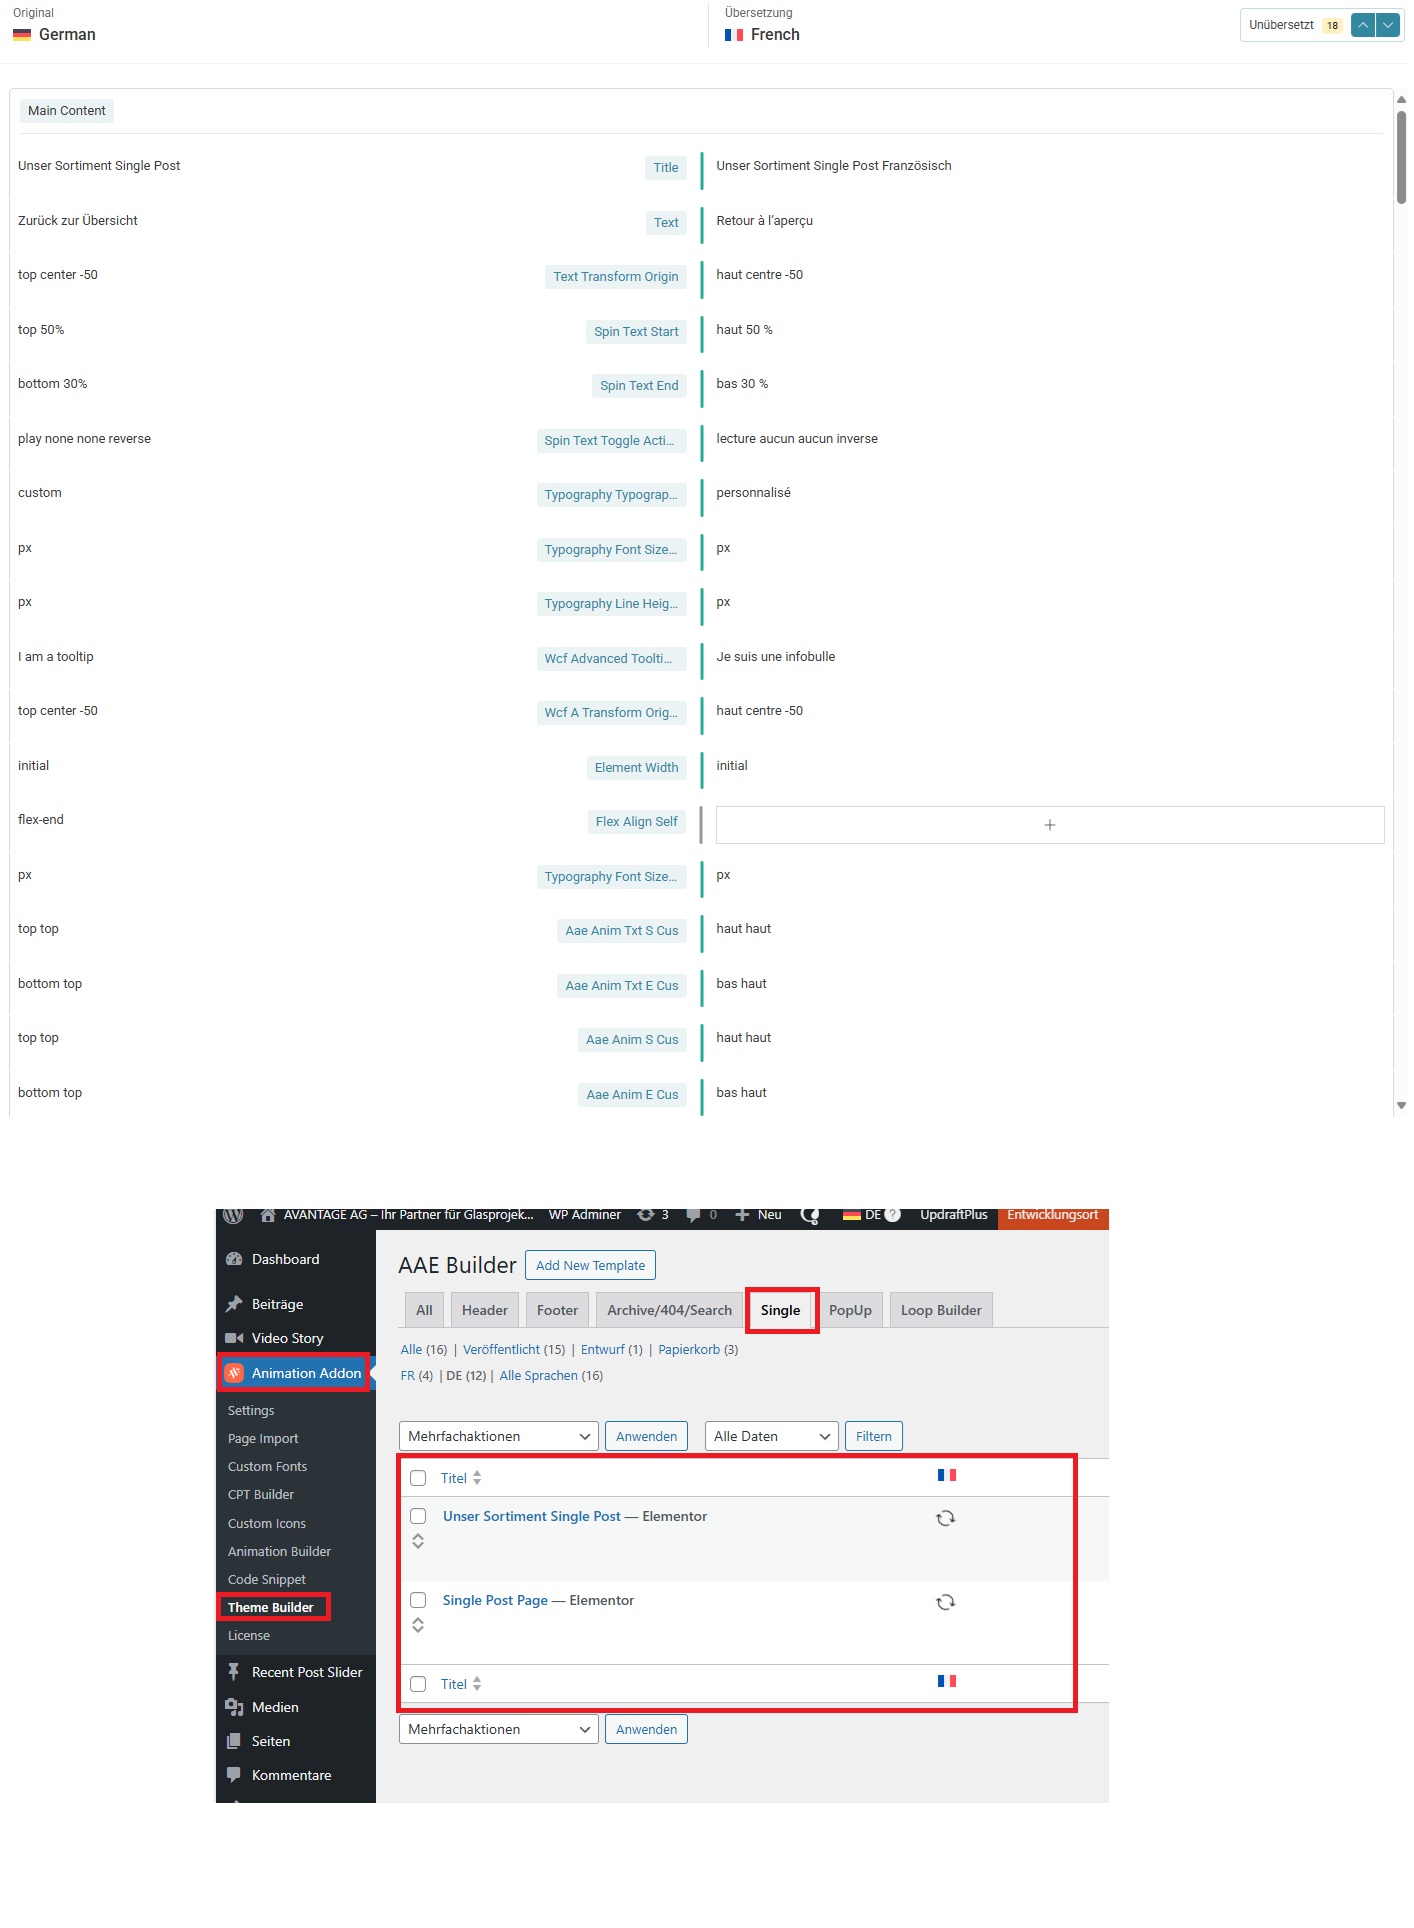Click plus to add Flex Align Self translation
Image resolution: width=1414 pixels, height=1928 pixels.
[1050, 825]
